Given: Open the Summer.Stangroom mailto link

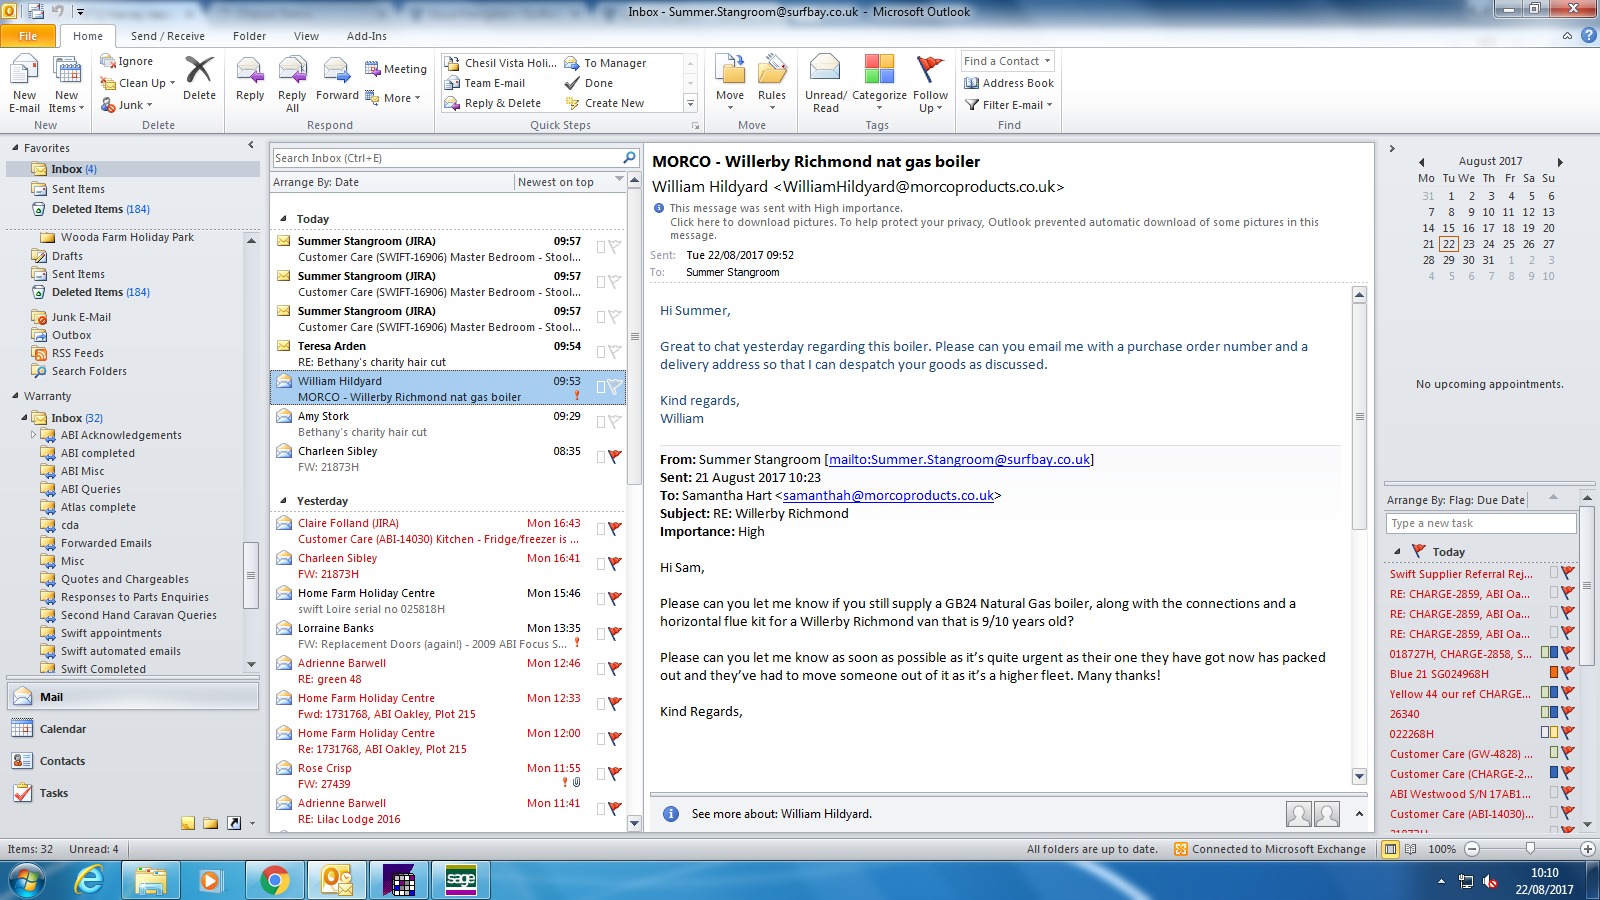Looking at the screenshot, I should click(x=958, y=460).
